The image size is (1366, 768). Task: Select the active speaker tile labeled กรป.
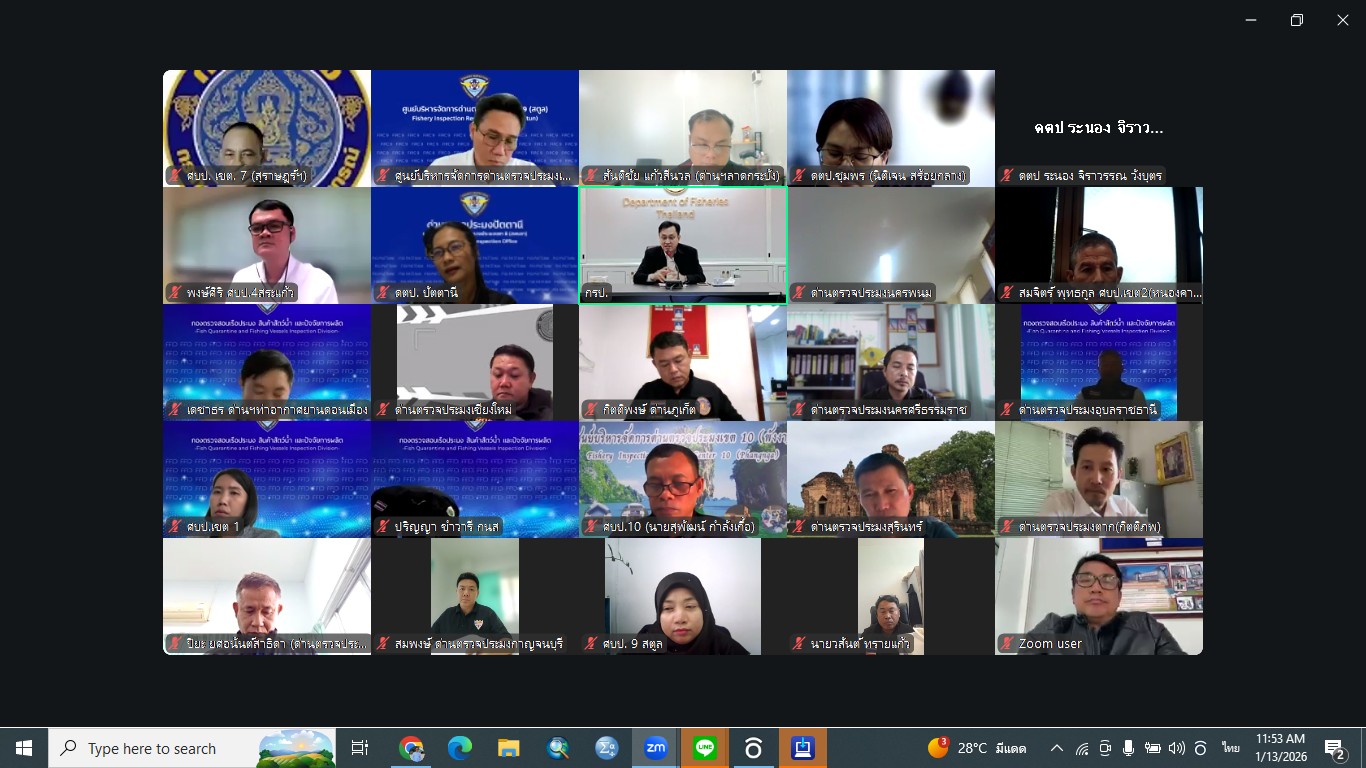pyautogui.click(x=683, y=245)
